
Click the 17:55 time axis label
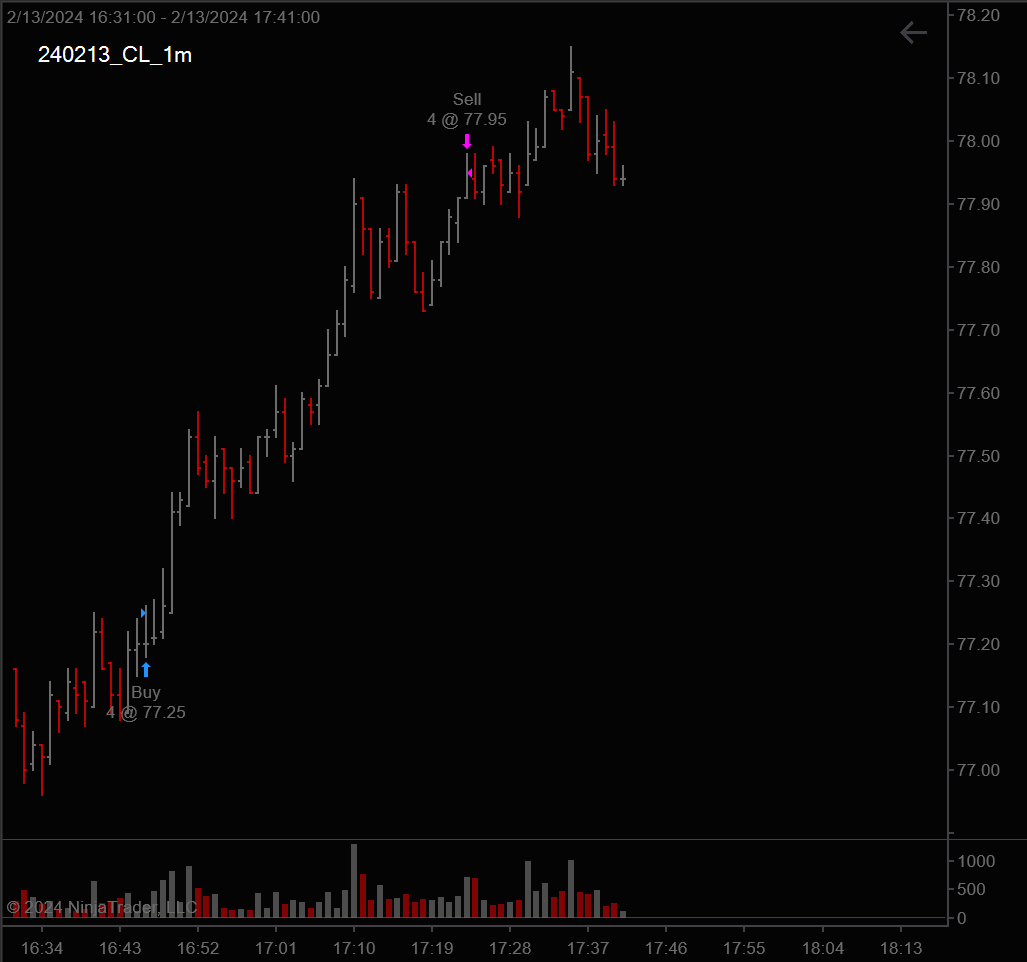click(x=744, y=948)
